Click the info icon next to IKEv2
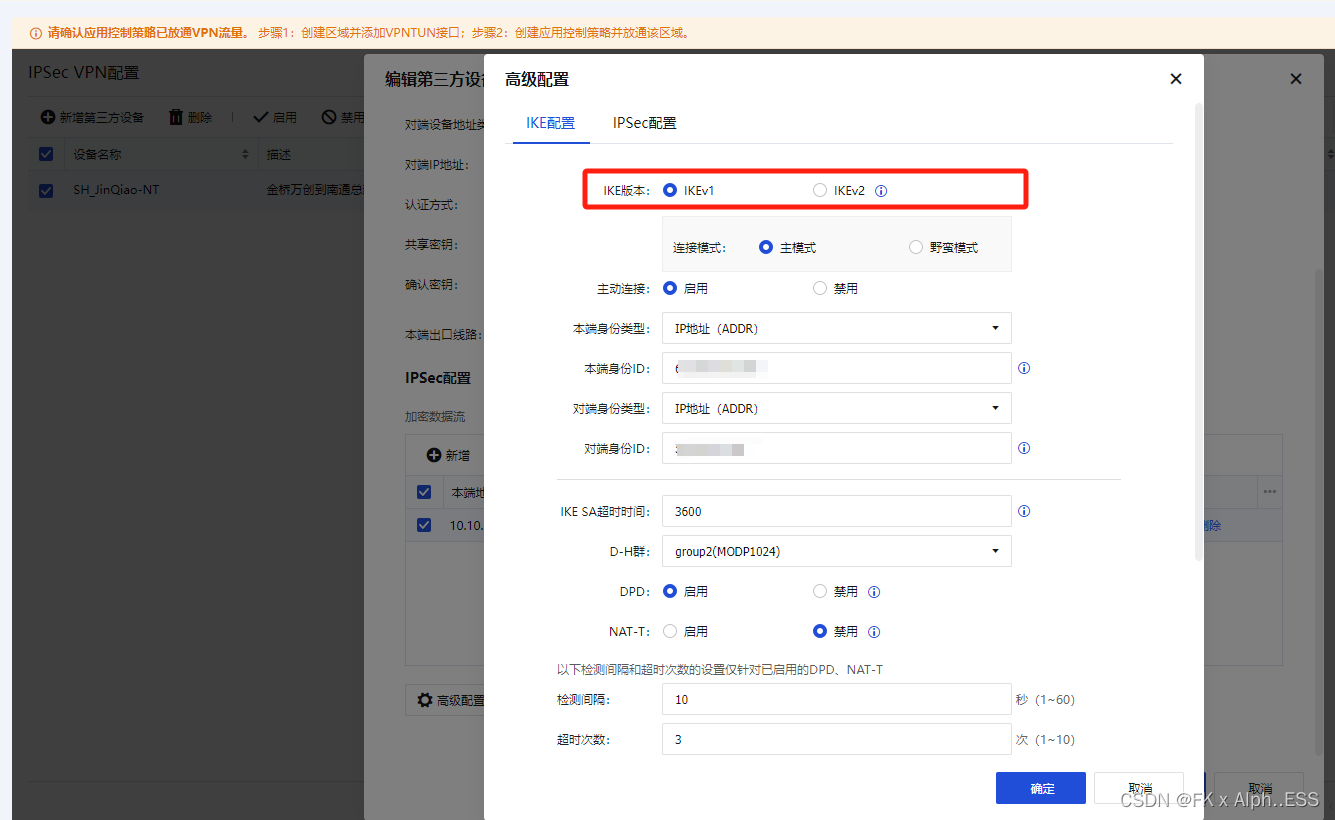 click(881, 190)
